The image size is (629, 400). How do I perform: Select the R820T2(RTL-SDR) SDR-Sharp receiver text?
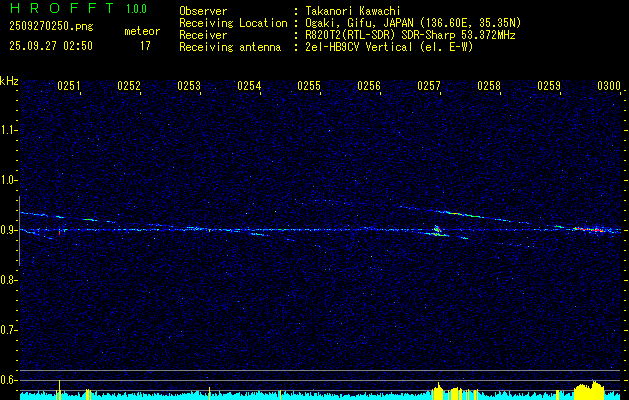(410, 35)
